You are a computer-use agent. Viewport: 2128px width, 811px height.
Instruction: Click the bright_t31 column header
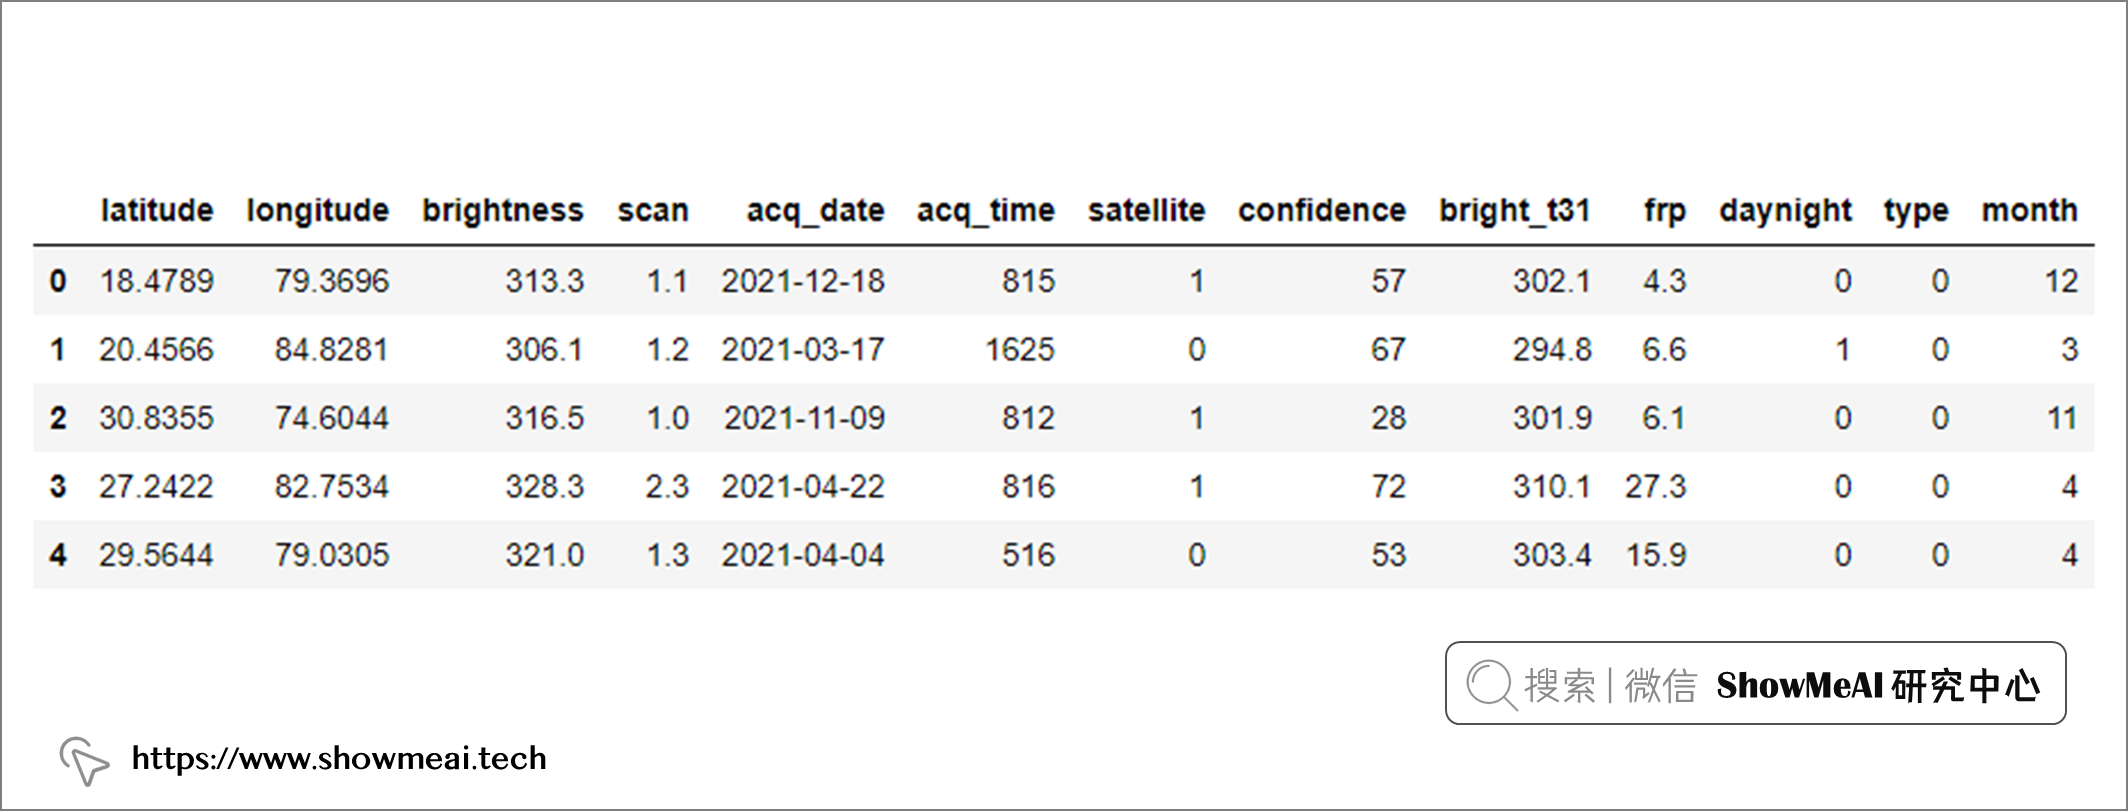coord(1514,211)
